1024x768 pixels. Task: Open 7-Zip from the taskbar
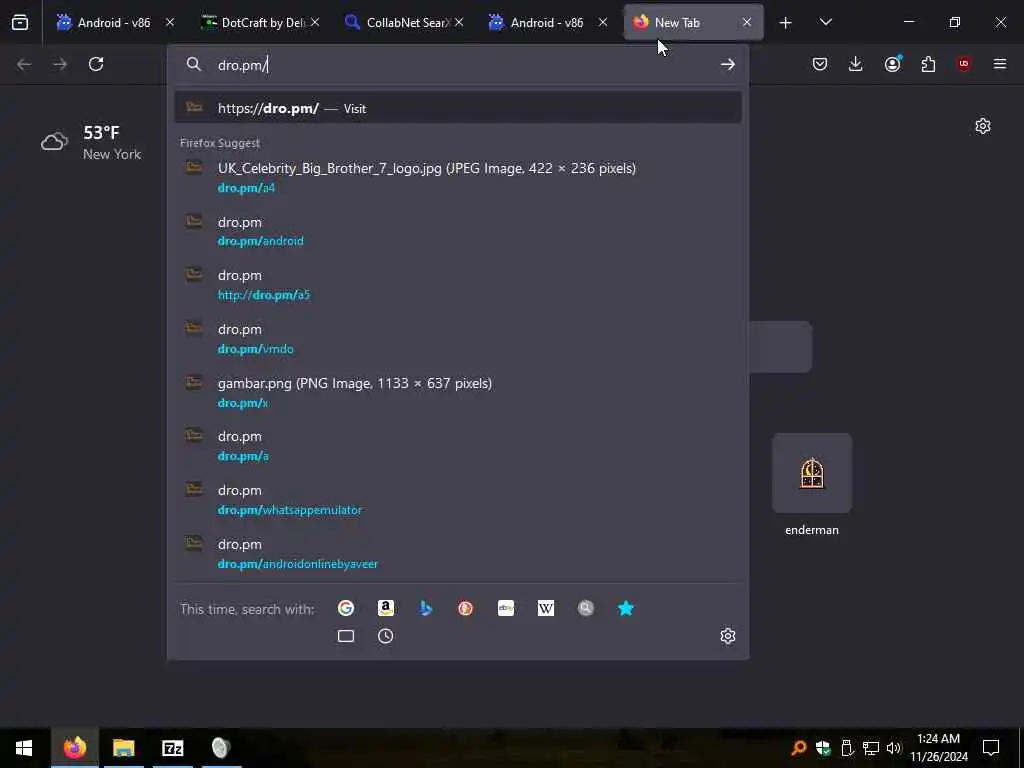[x=172, y=748]
